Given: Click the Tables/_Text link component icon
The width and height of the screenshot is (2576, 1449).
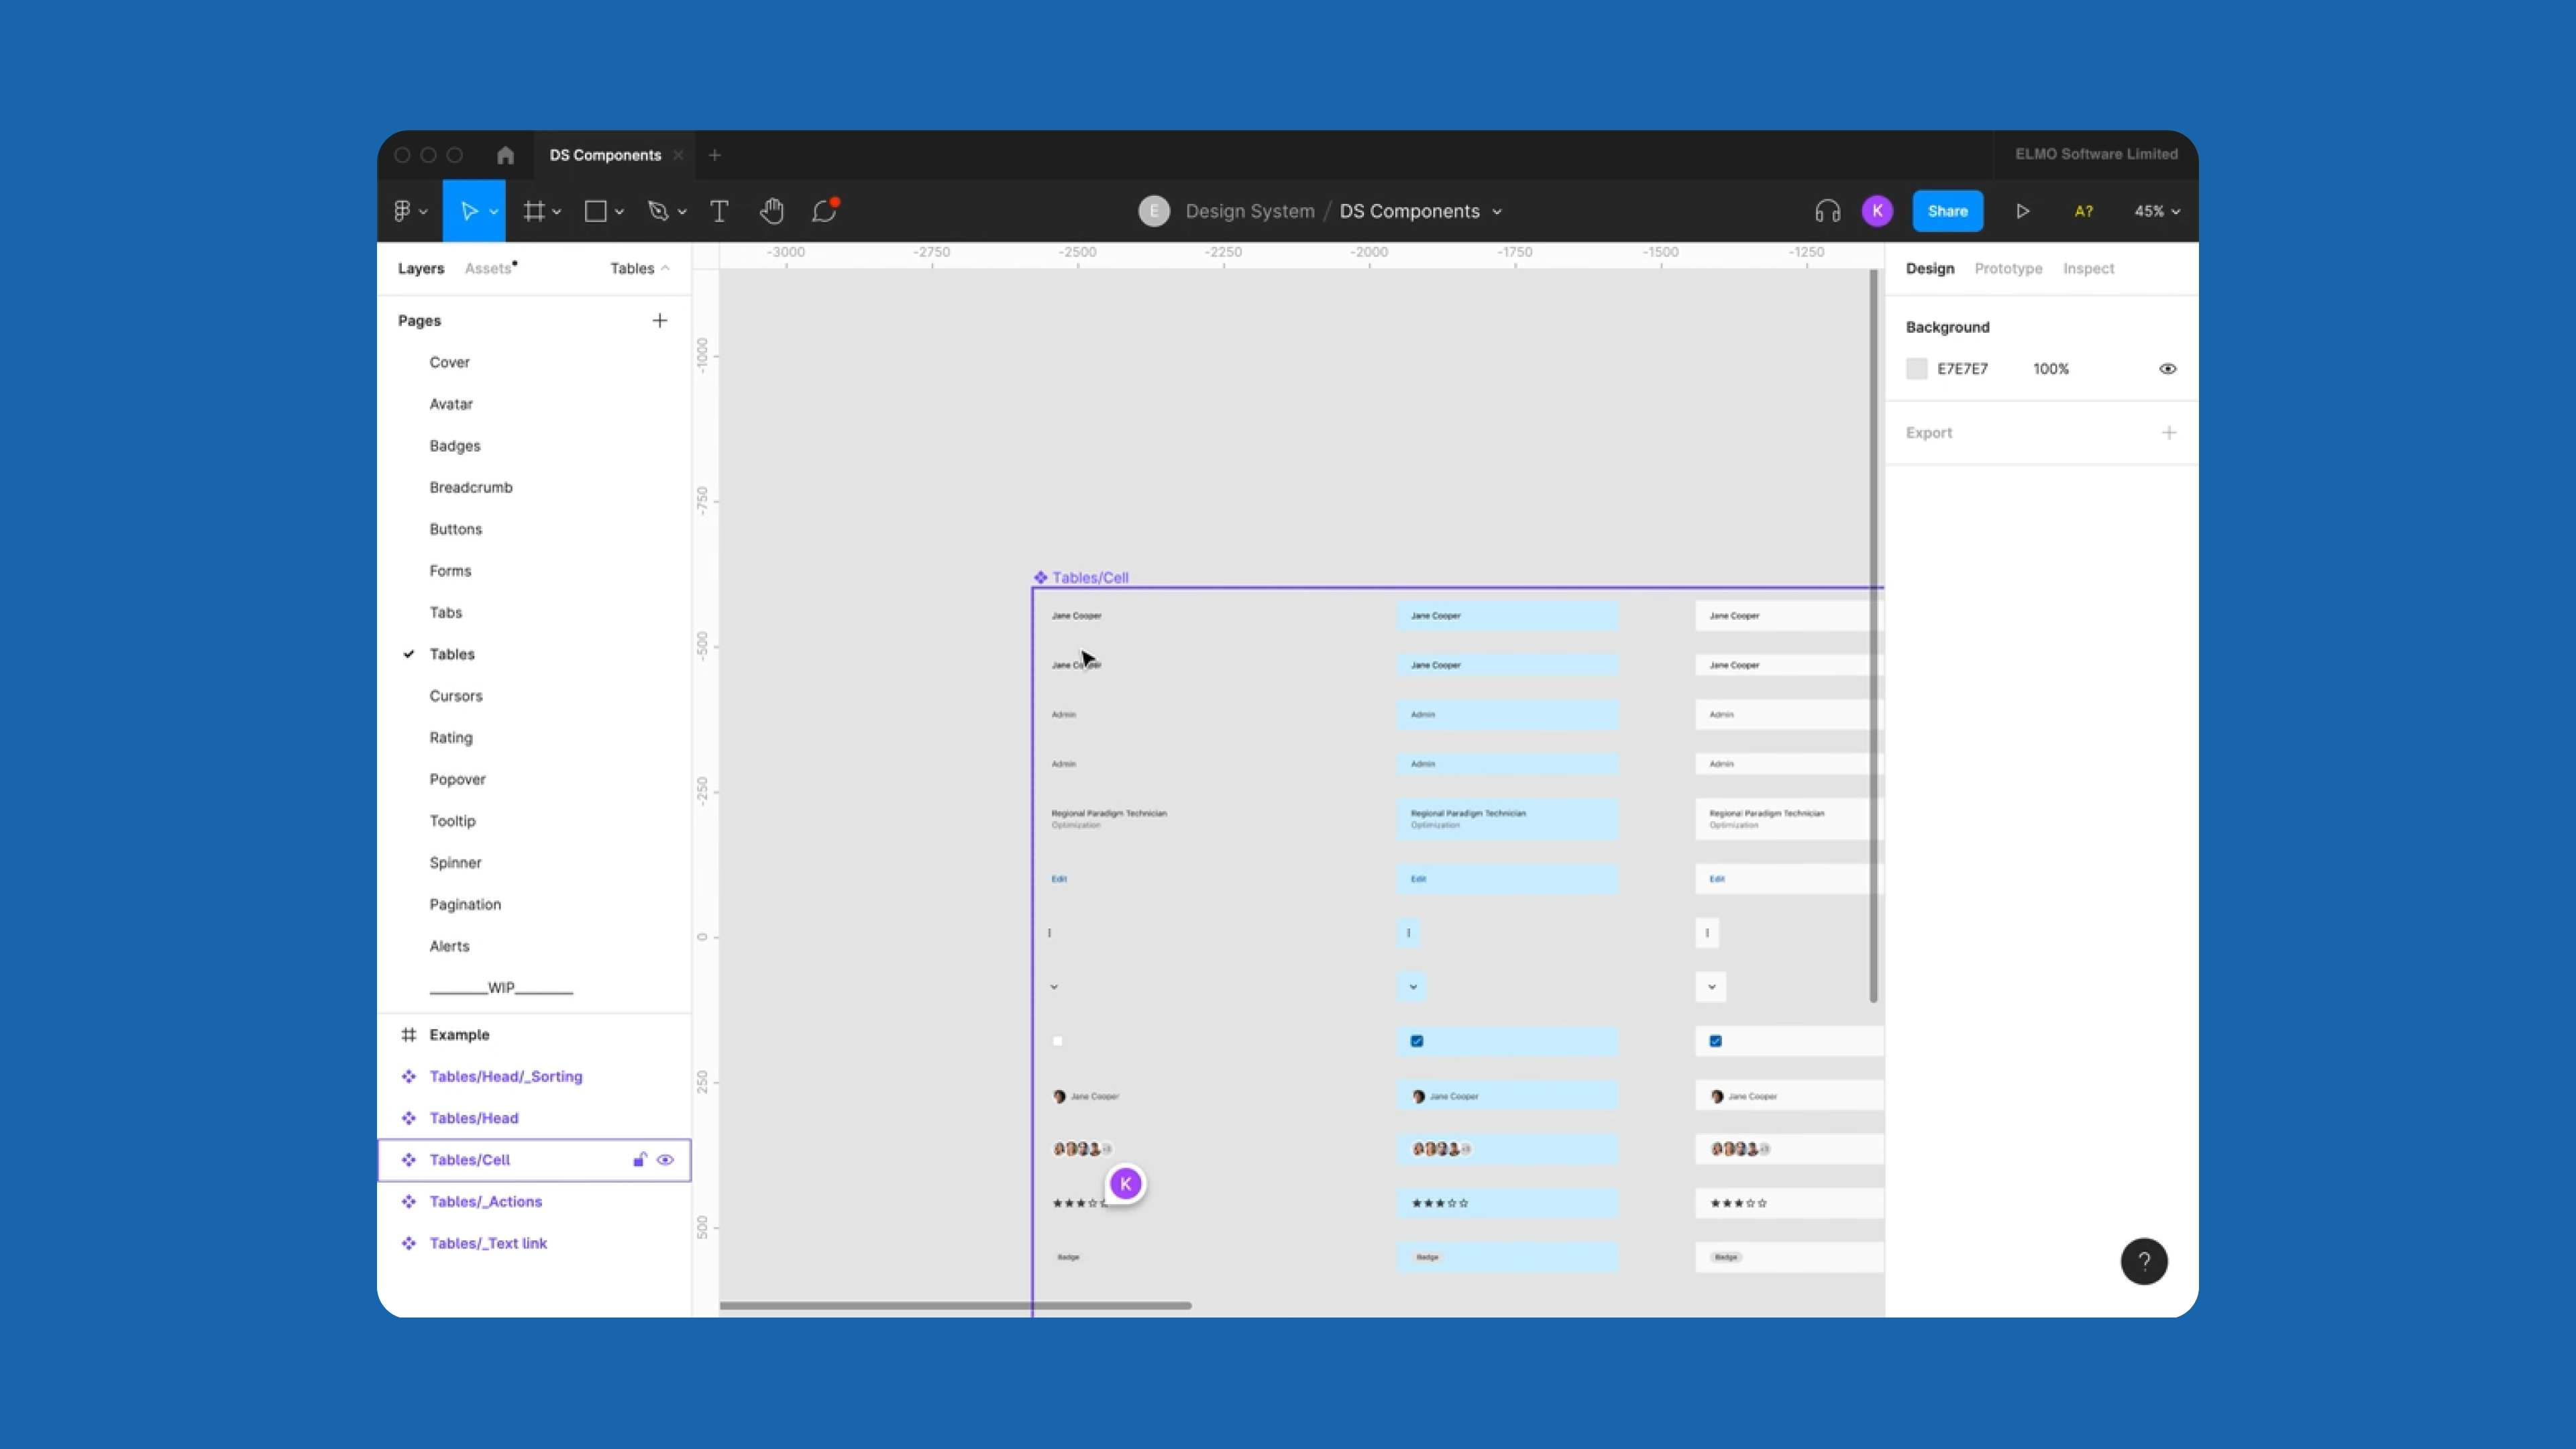Looking at the screenshot, I should [408, 1243].
